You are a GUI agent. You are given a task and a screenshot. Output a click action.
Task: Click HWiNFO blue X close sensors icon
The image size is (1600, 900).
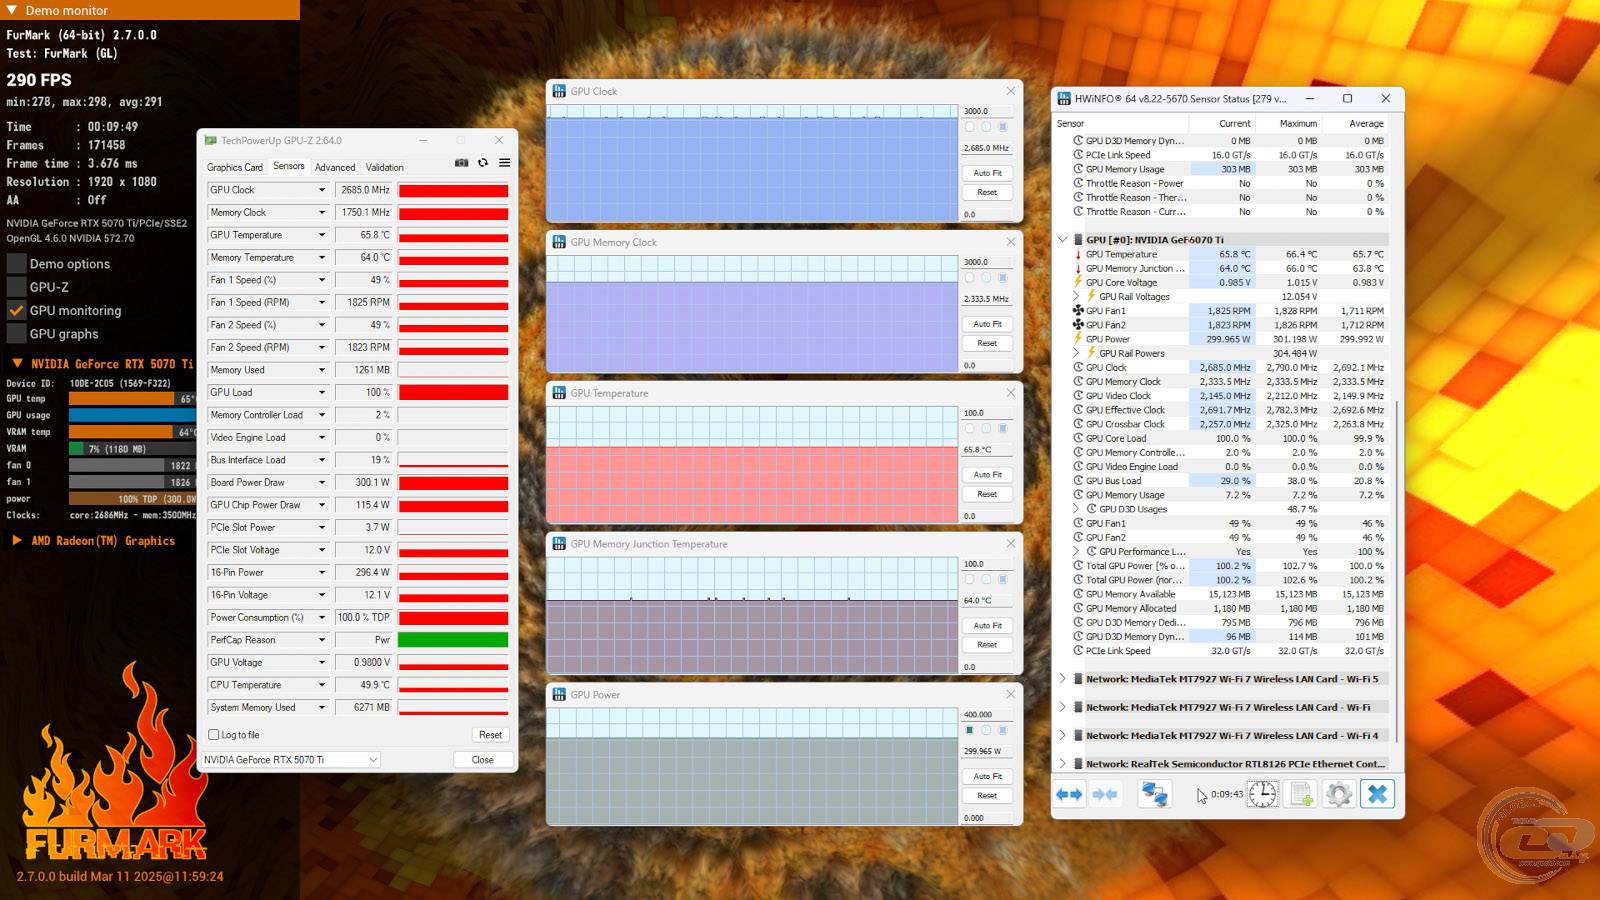tap(1377, 794)
